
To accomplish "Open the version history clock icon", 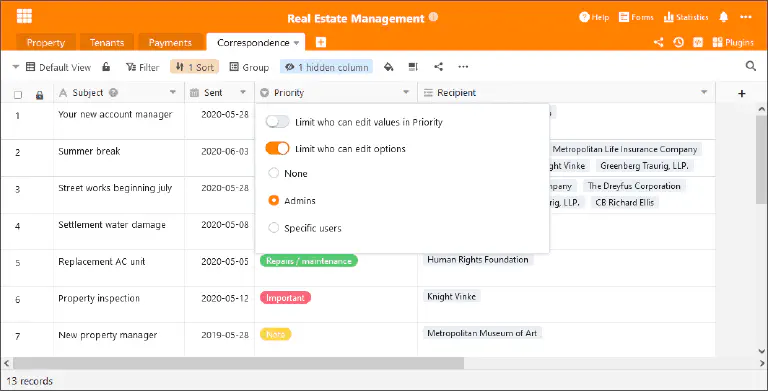I will point(678,43).
